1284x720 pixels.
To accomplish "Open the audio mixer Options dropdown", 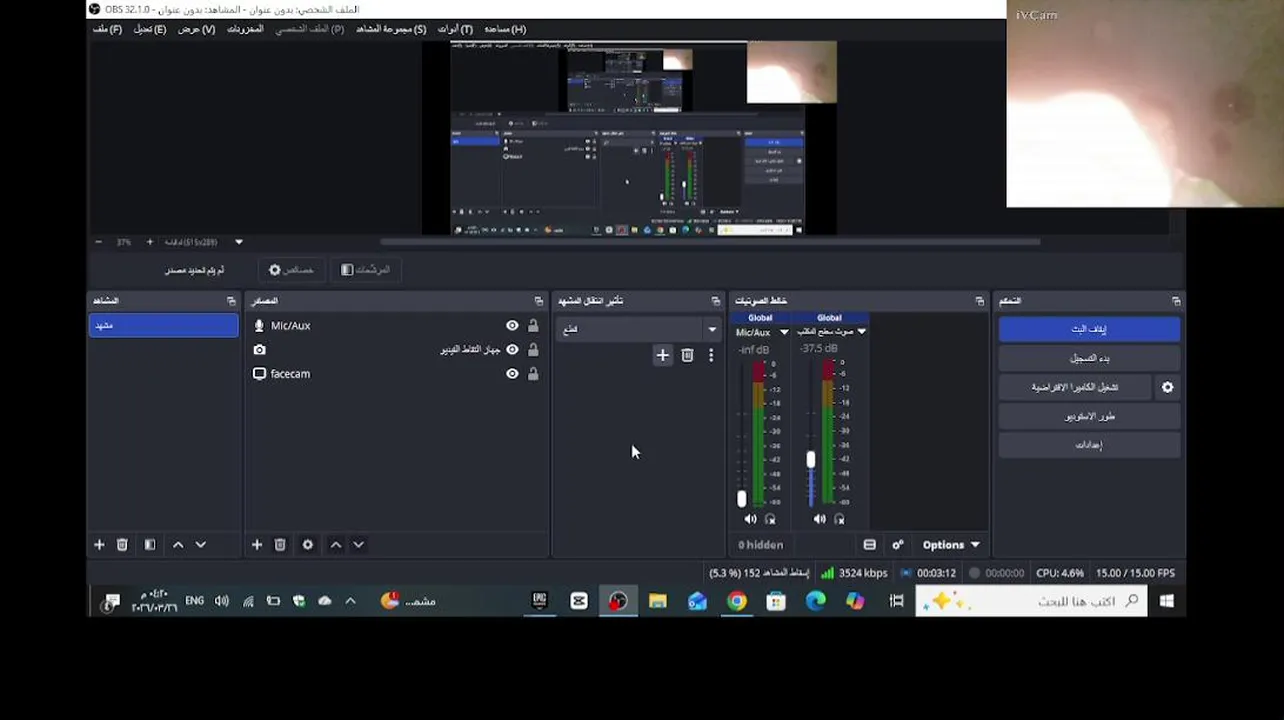I will tap(951, 545).
